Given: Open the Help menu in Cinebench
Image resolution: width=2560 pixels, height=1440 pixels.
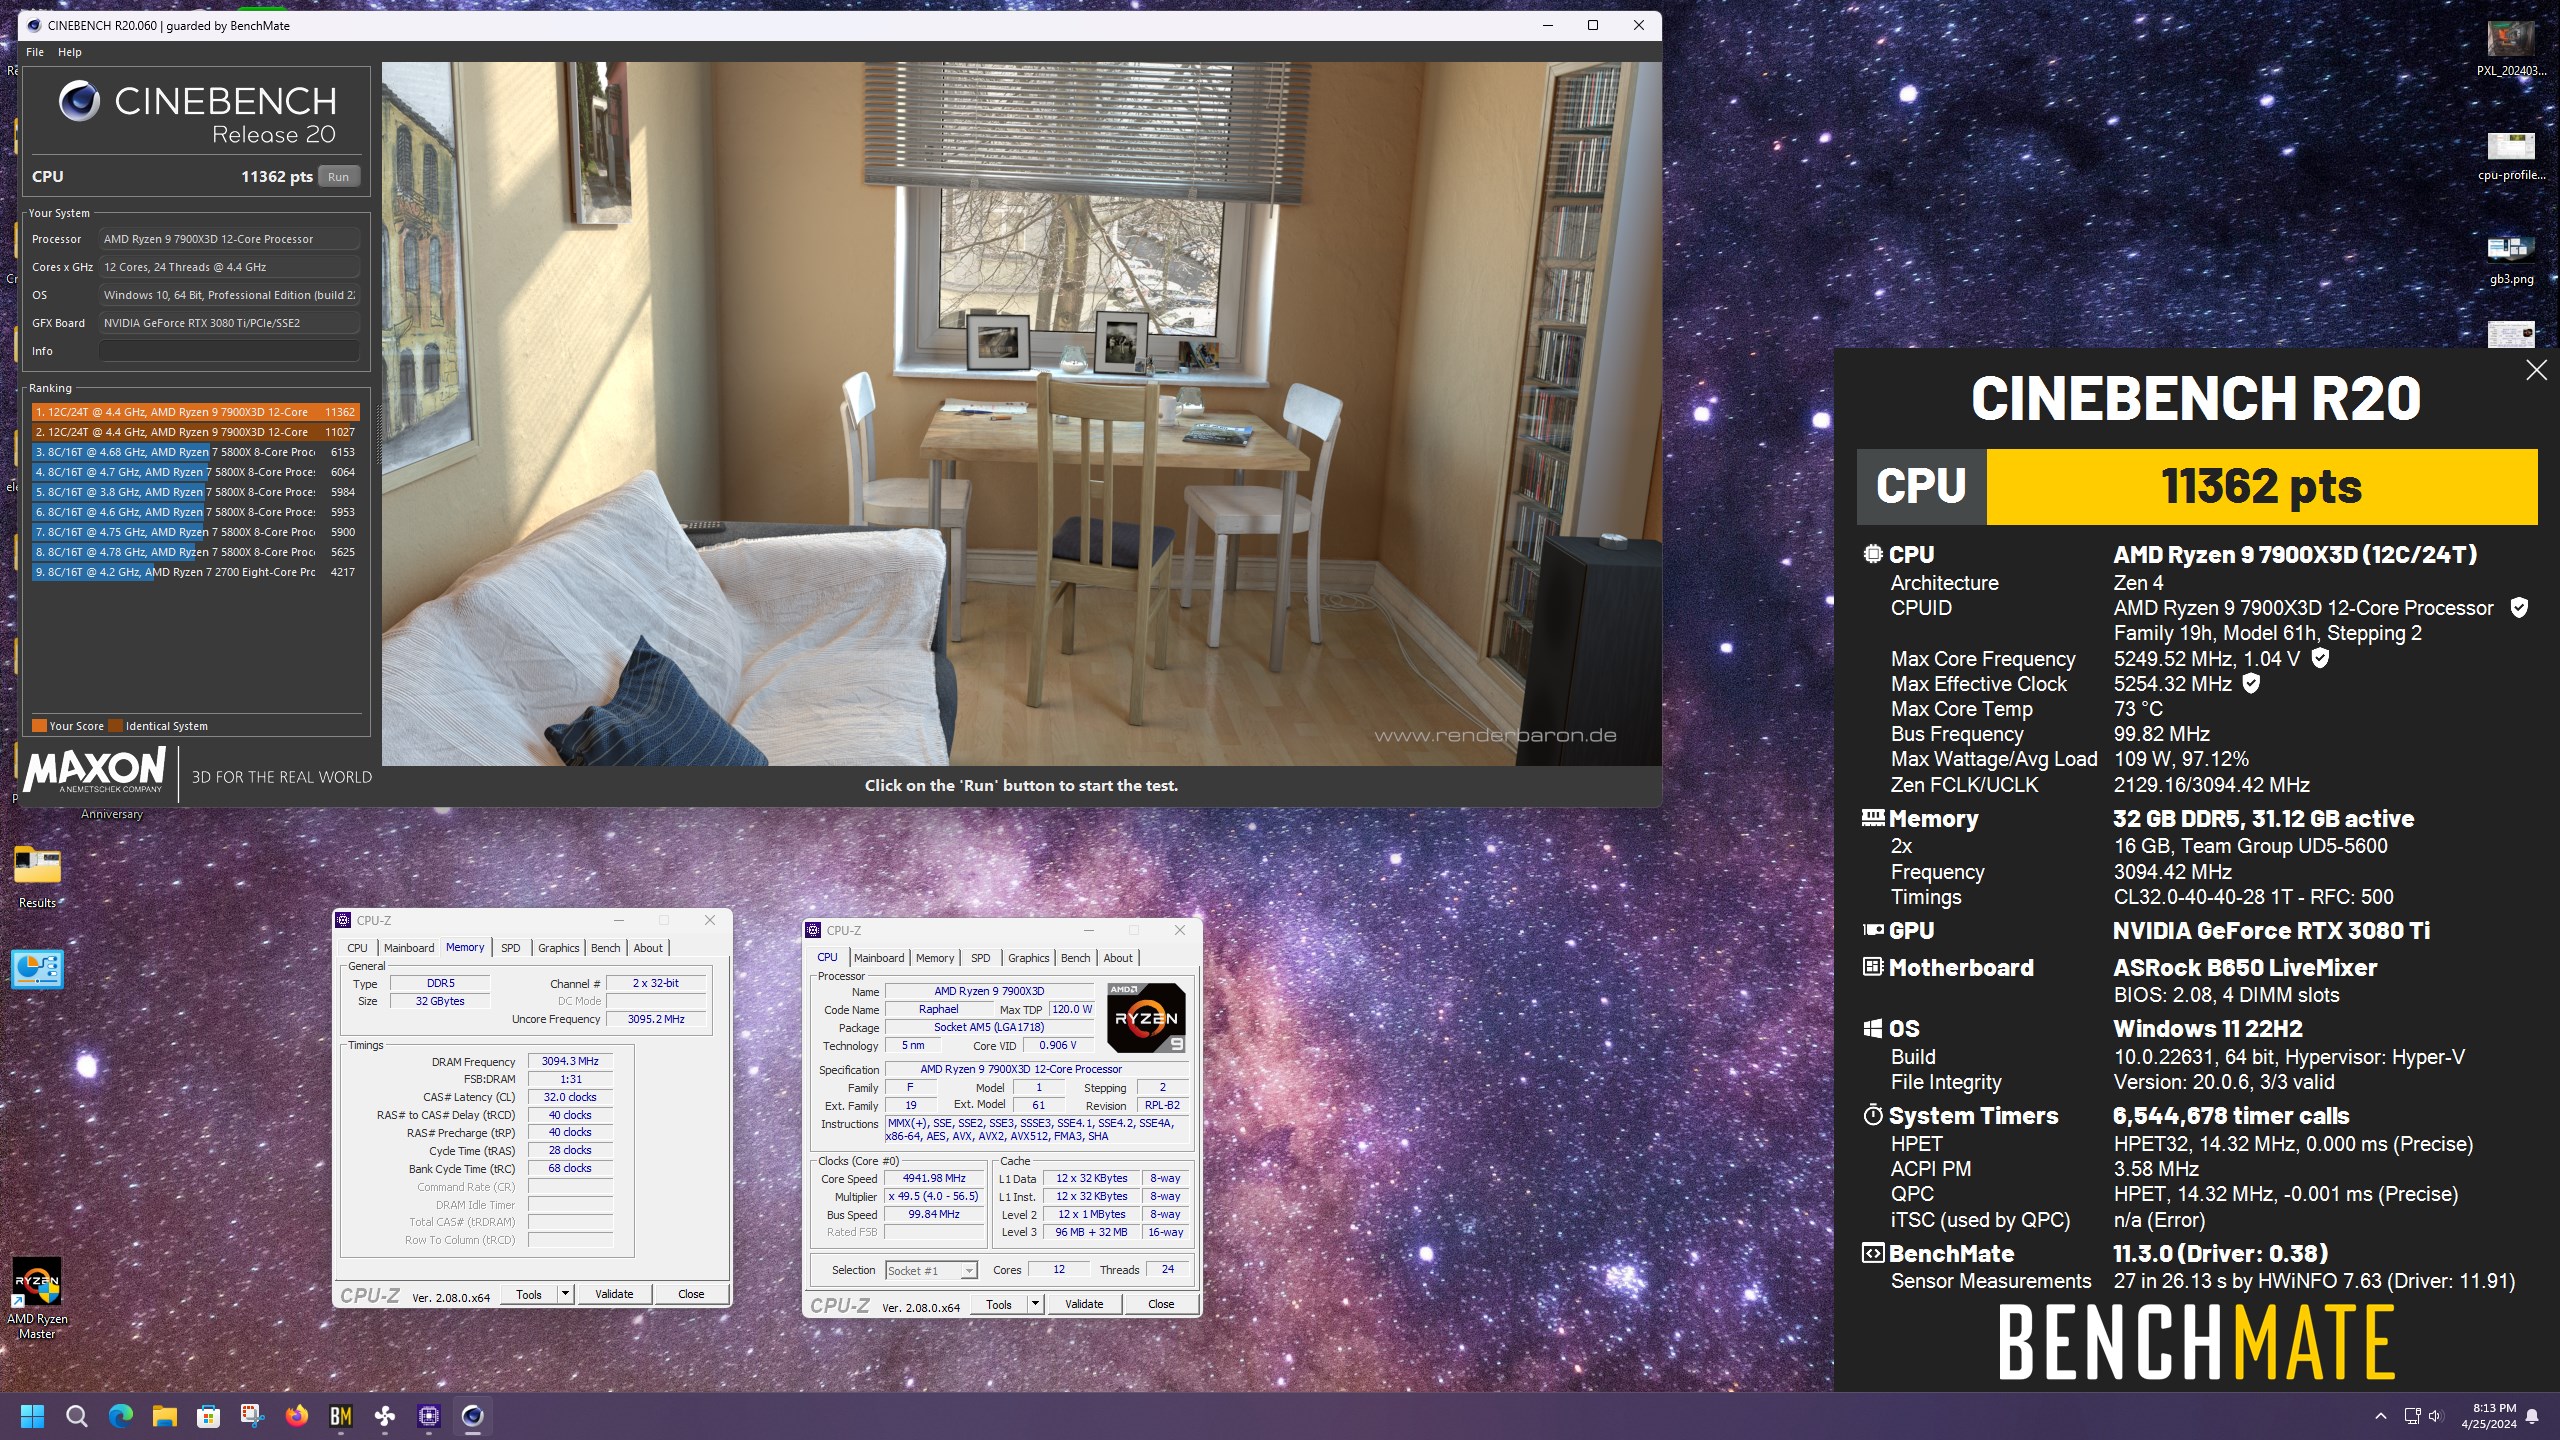Looking at the screenshot, I should click(70, 52).
